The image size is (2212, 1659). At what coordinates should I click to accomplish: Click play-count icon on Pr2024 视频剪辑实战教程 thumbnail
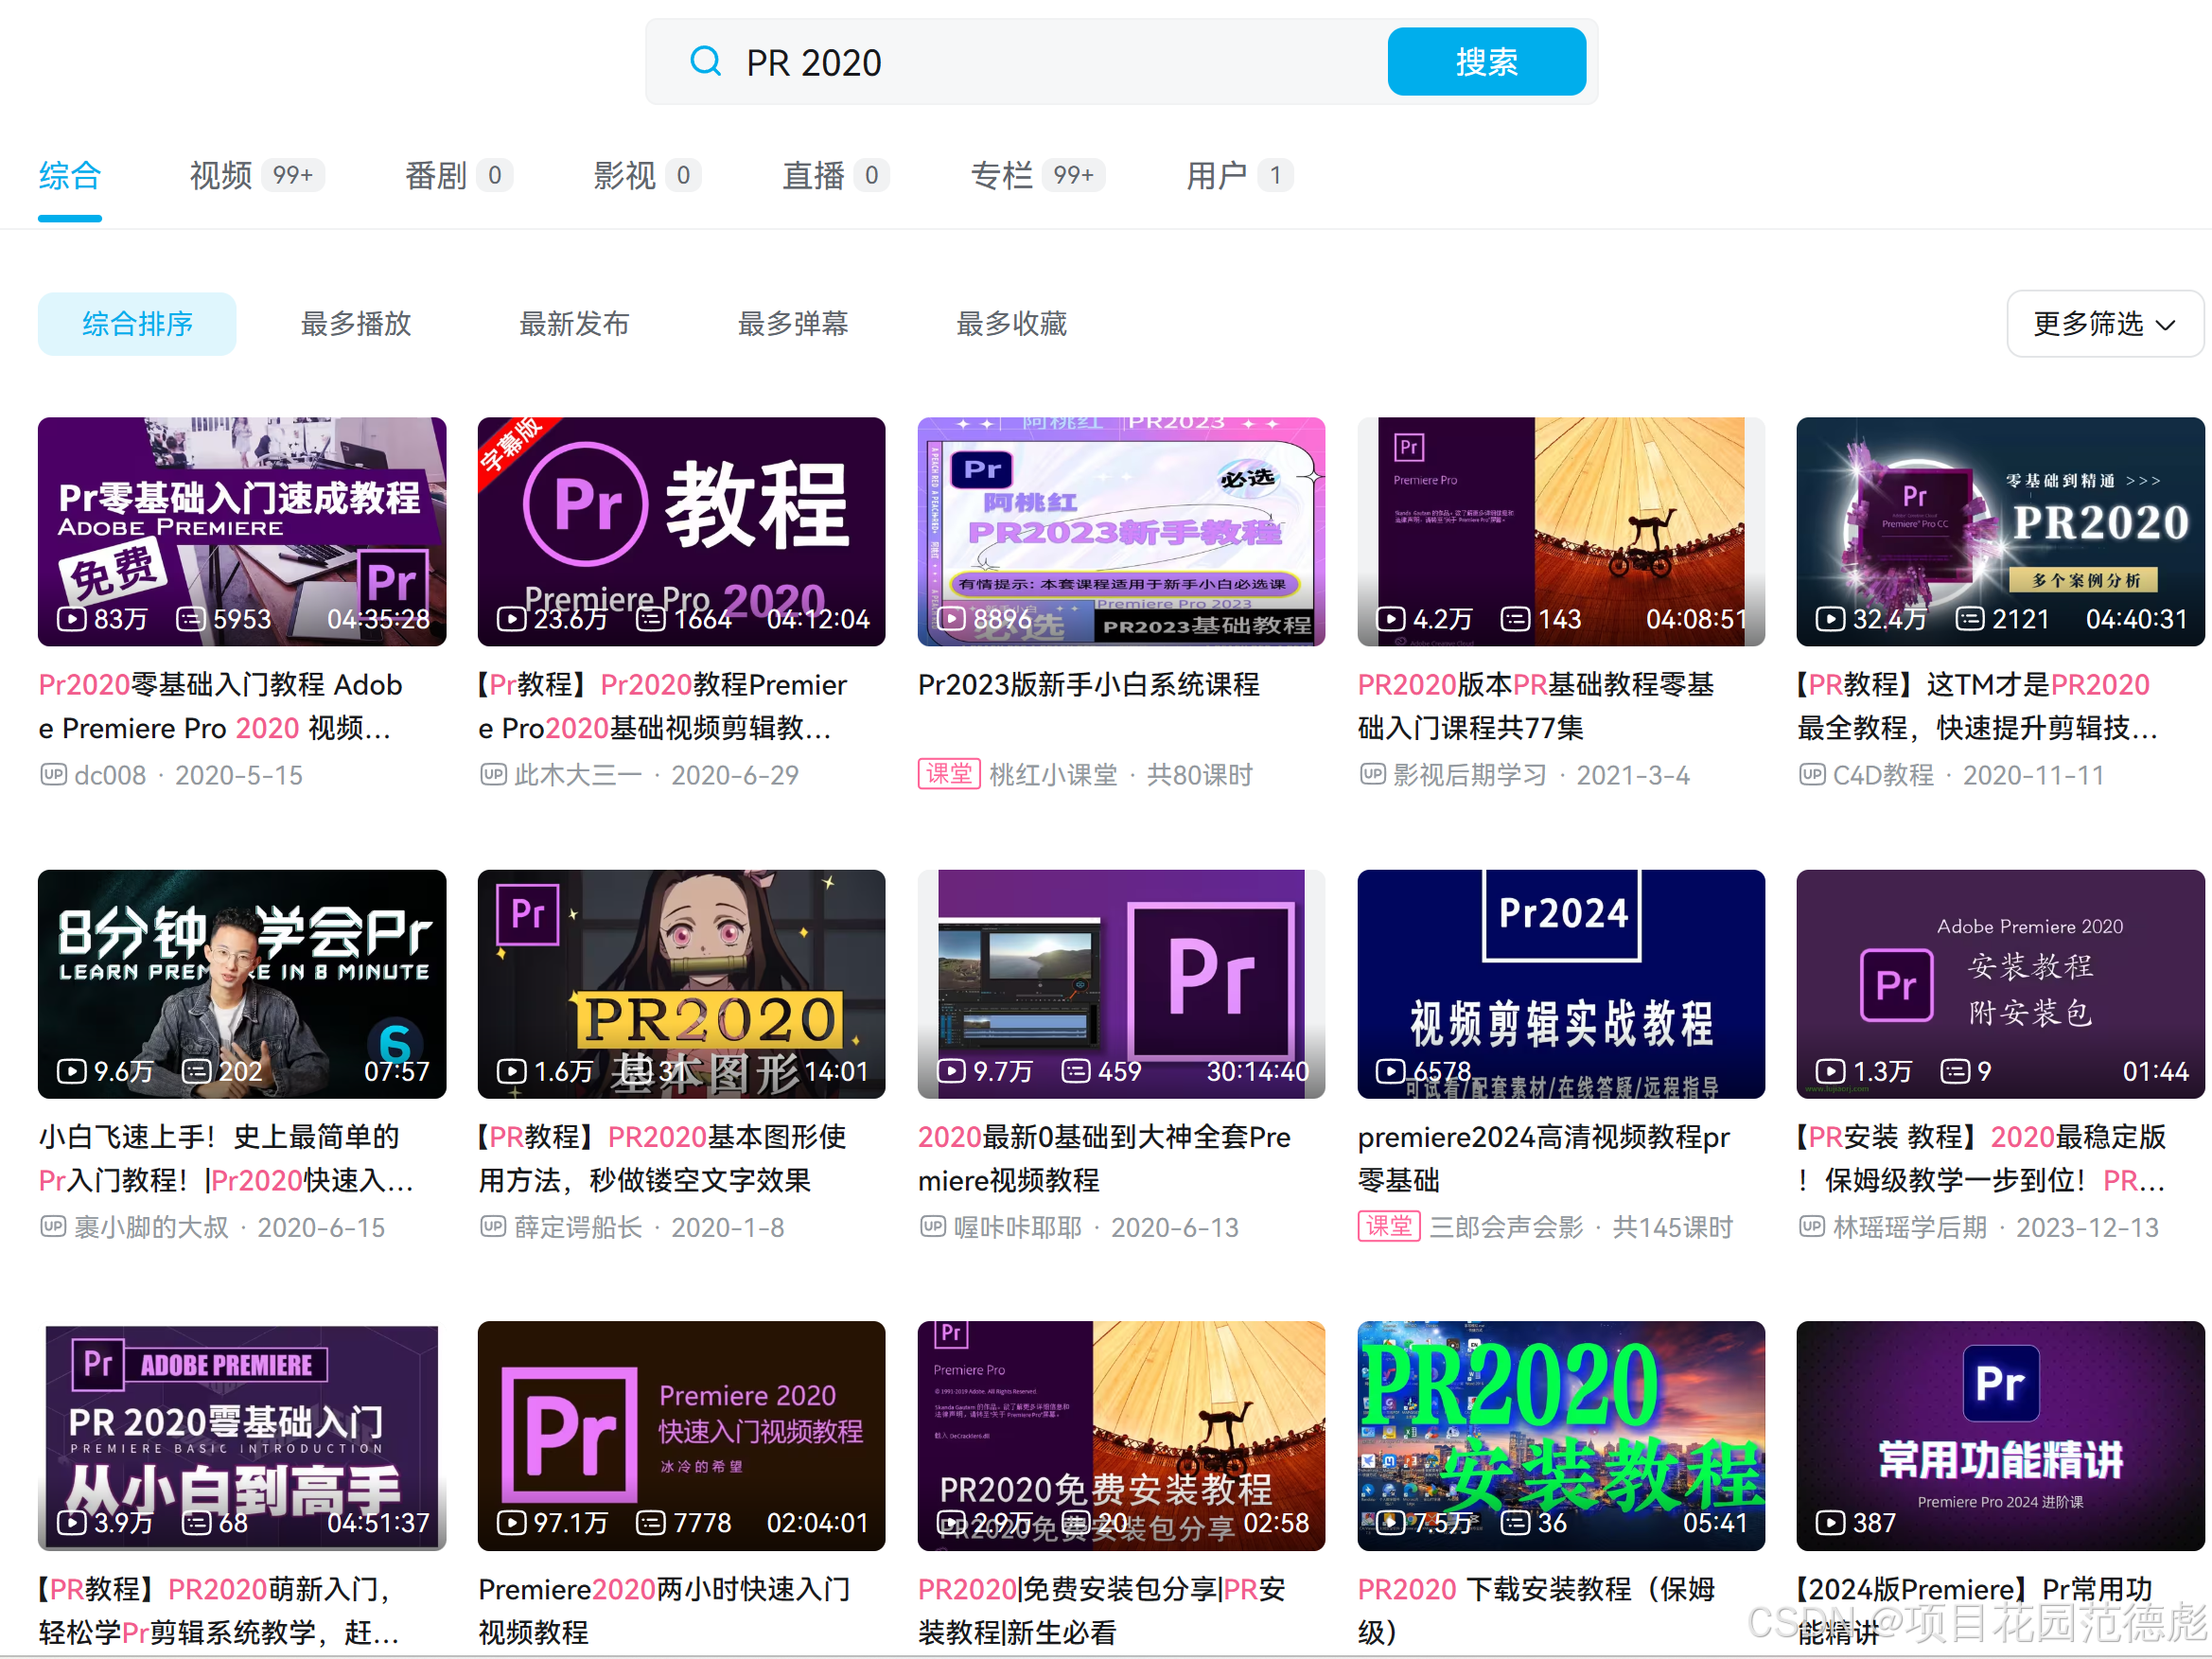1390,1071
